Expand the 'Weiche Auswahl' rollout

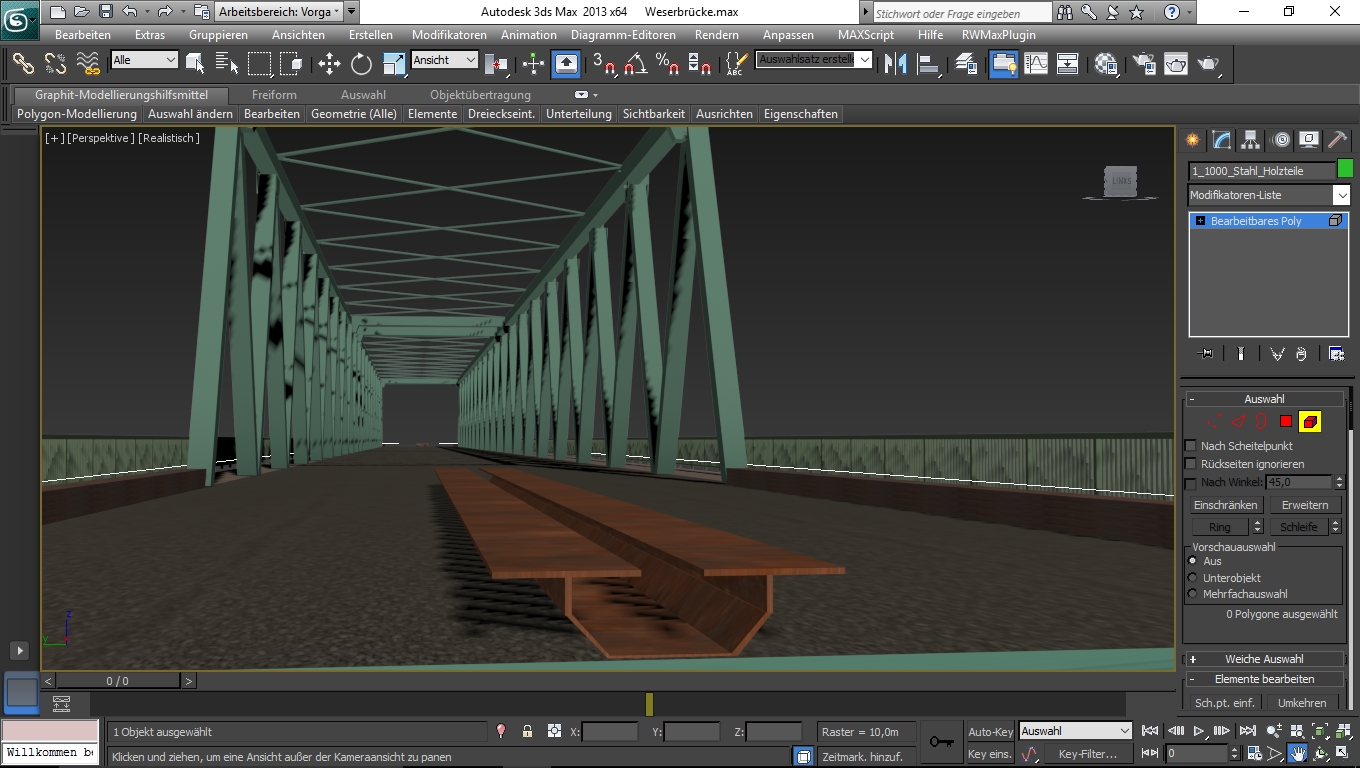(1264, 659)
